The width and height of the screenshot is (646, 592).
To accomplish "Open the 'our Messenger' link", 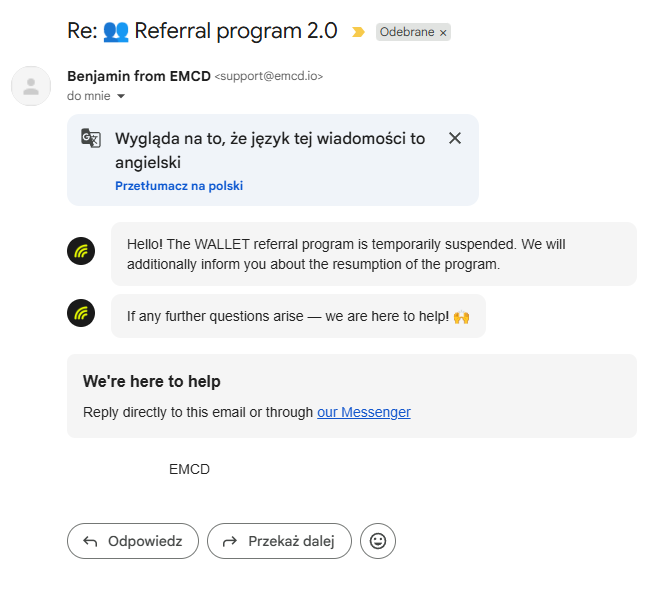I will pos(364,412).
